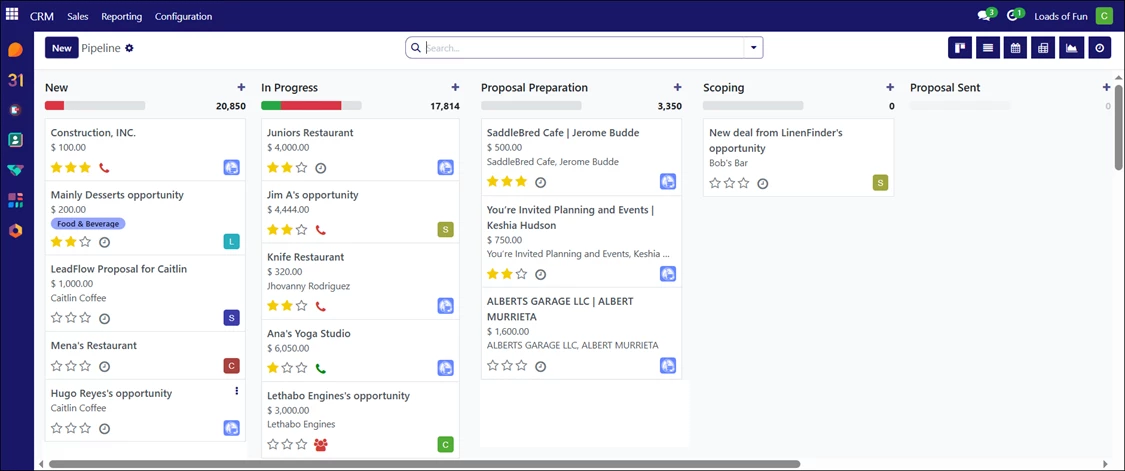The image size is (1125, 471).
Task: Click salesperson avatar on Juniors Restaurant card
Action: pyautogui.click(x=446, y=167)
